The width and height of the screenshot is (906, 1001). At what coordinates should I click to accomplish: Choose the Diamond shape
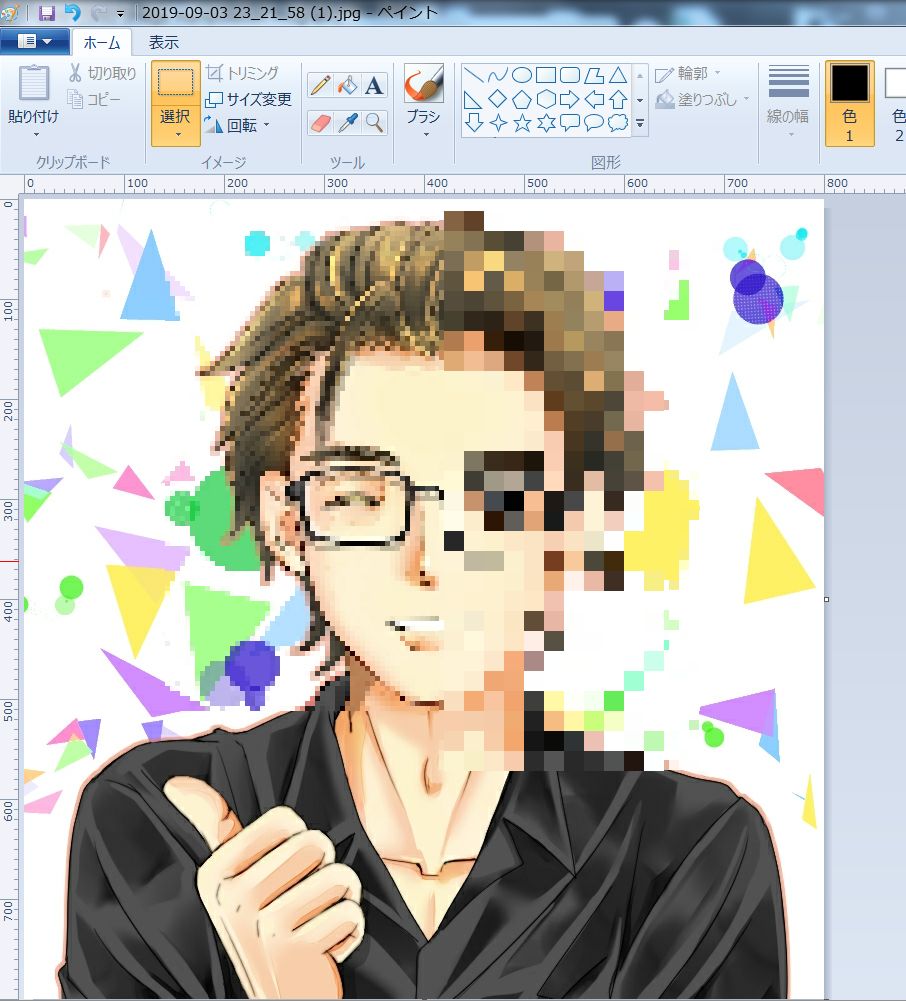coord(497,99)
